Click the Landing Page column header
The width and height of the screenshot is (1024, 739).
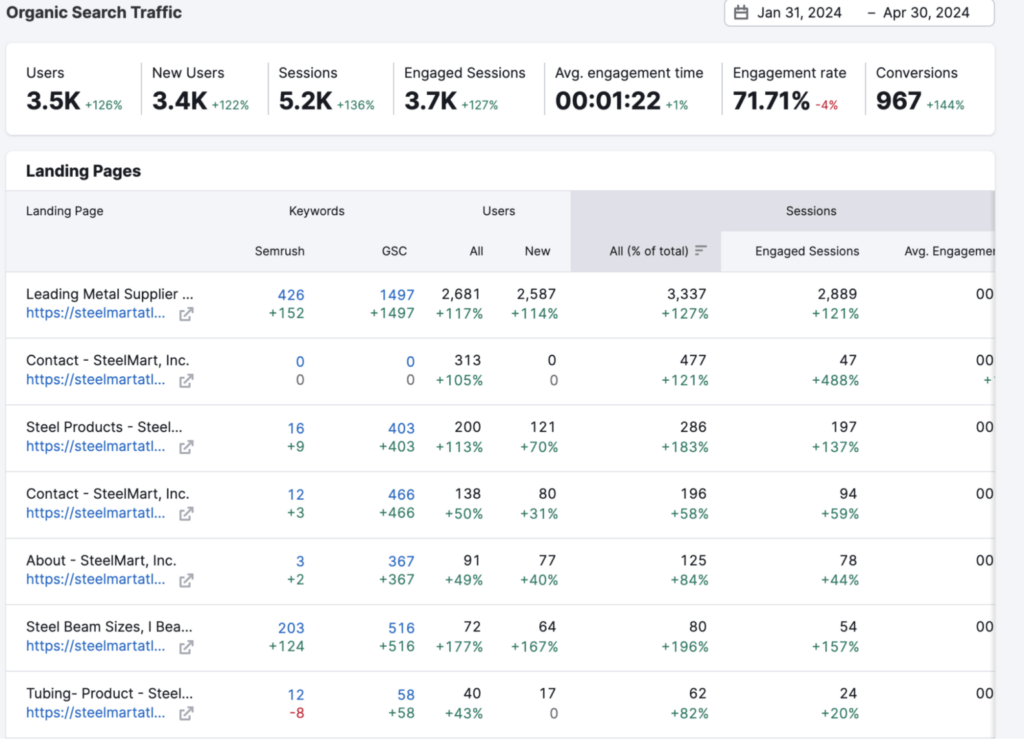(64, 211)
